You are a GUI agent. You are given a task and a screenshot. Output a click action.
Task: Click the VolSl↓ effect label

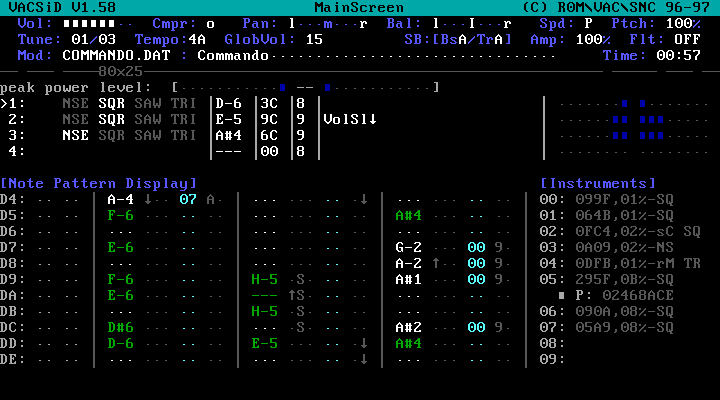click(x=350, y=119)
